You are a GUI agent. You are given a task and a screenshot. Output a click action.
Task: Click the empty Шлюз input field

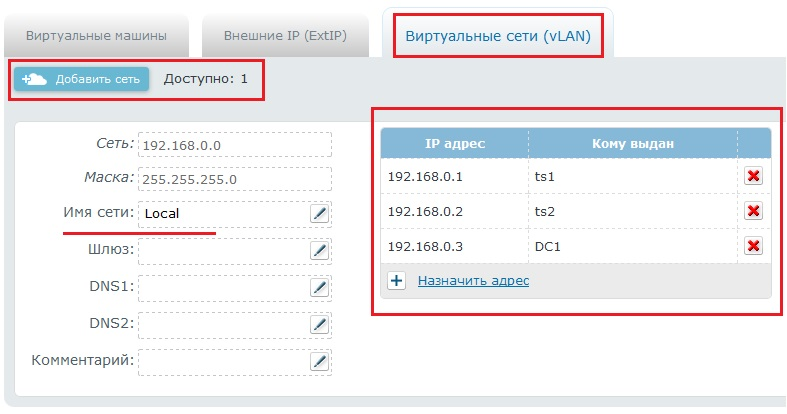point(222,250)
